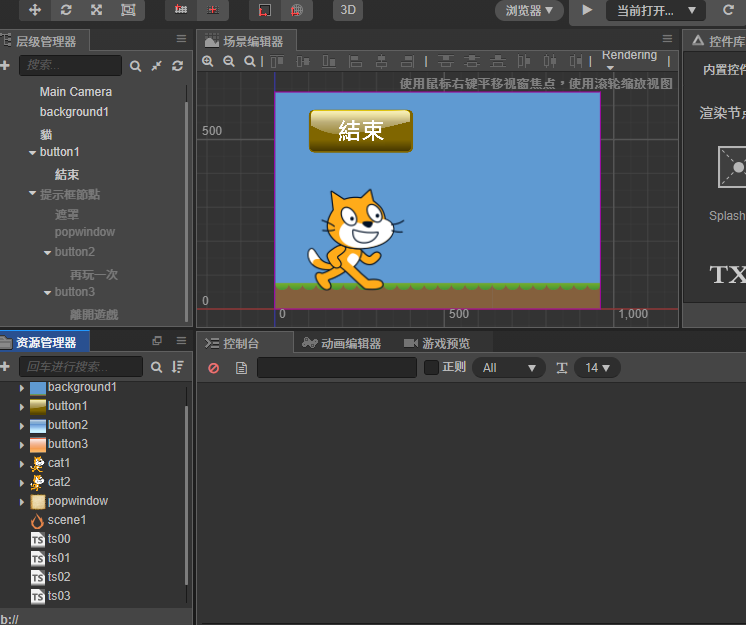Clear the console log
746x625 pixels.
[x=214, y=368]
